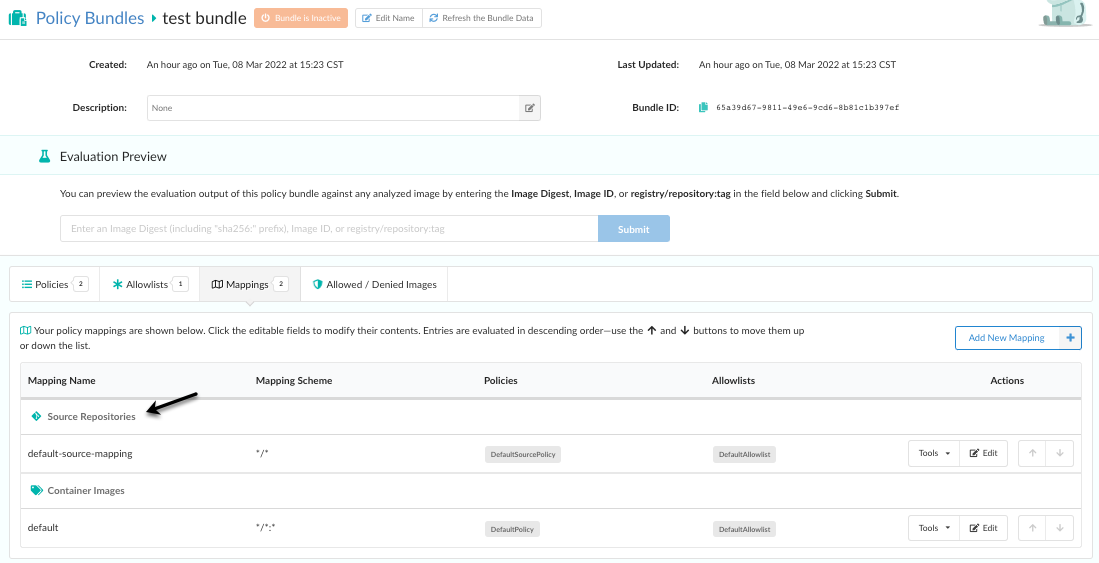The image size is (1099, 563).
Task: Edit the default-source-mapping row
Action: coord(983,453)
